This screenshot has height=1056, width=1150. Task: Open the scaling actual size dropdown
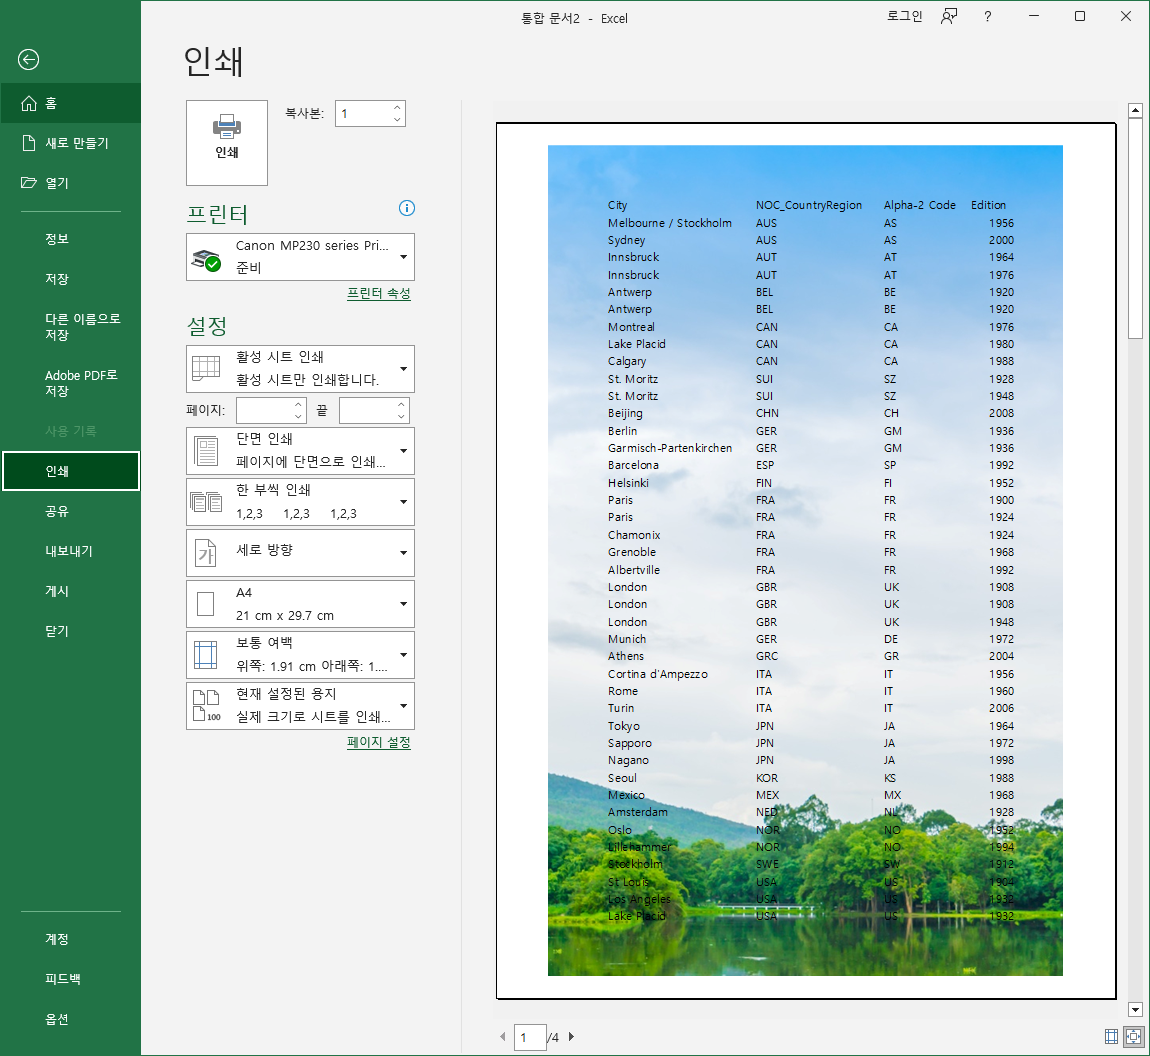[300, 705]
